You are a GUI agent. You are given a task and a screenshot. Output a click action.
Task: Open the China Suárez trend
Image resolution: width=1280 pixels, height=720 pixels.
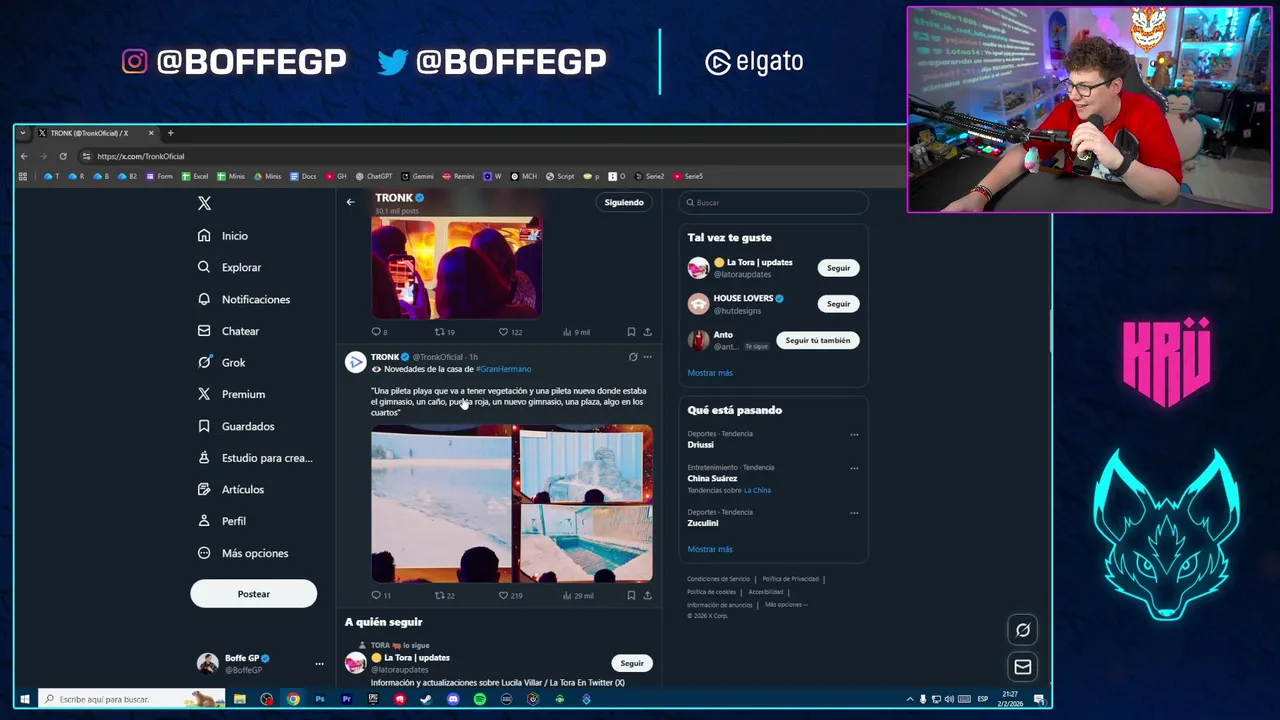(712, 478)
